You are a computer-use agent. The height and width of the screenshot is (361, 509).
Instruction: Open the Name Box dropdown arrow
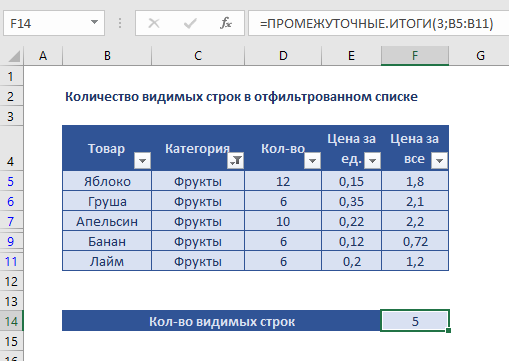(94, 23)
